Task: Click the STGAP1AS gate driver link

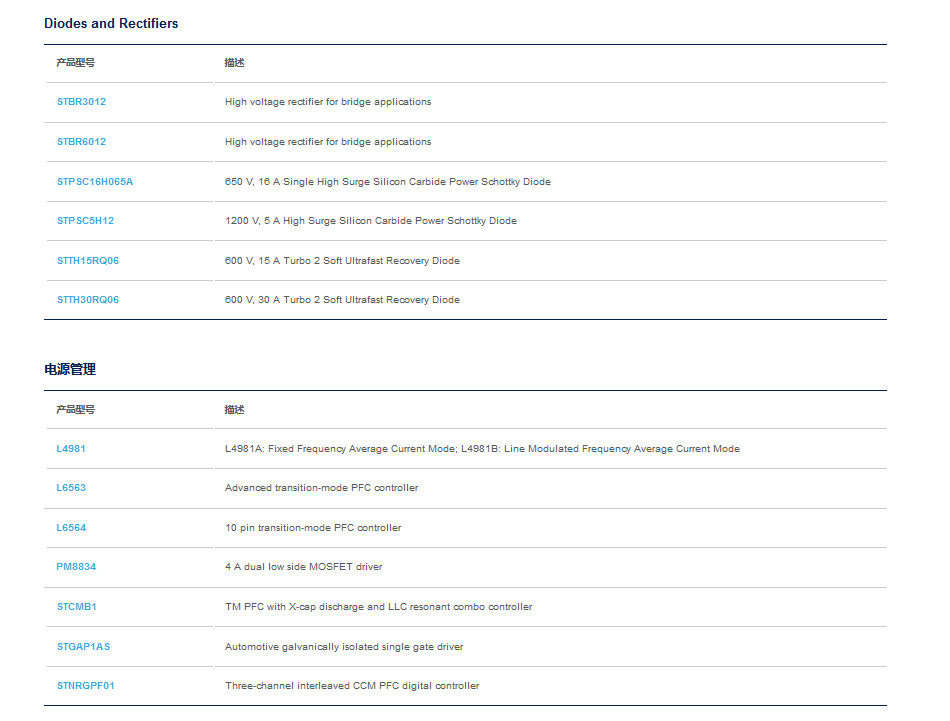Action: click(84, 646)
